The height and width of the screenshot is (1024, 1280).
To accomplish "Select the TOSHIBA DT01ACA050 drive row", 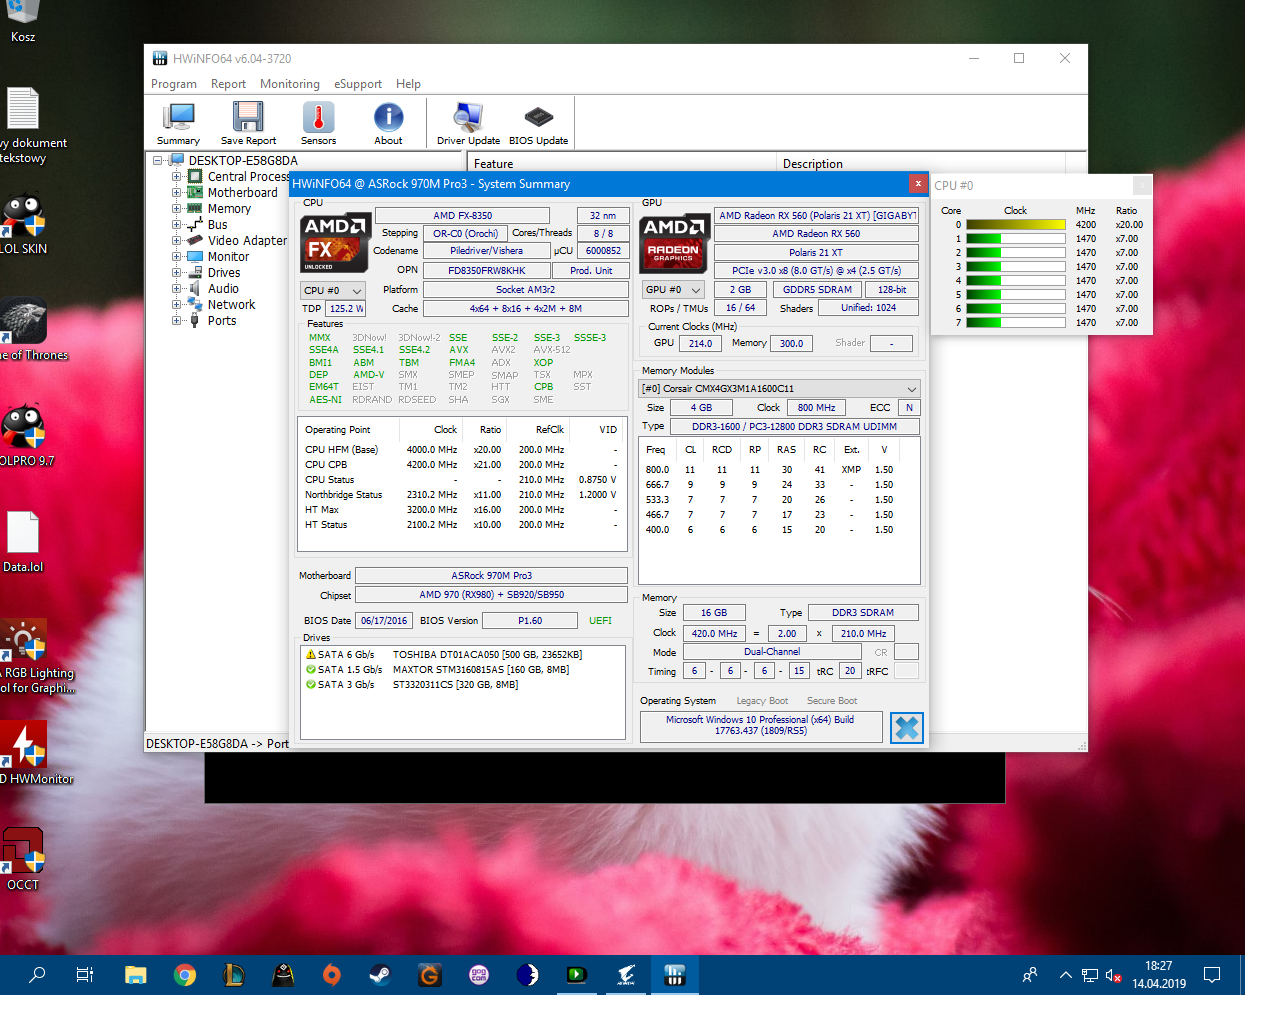I will point(462,654).
